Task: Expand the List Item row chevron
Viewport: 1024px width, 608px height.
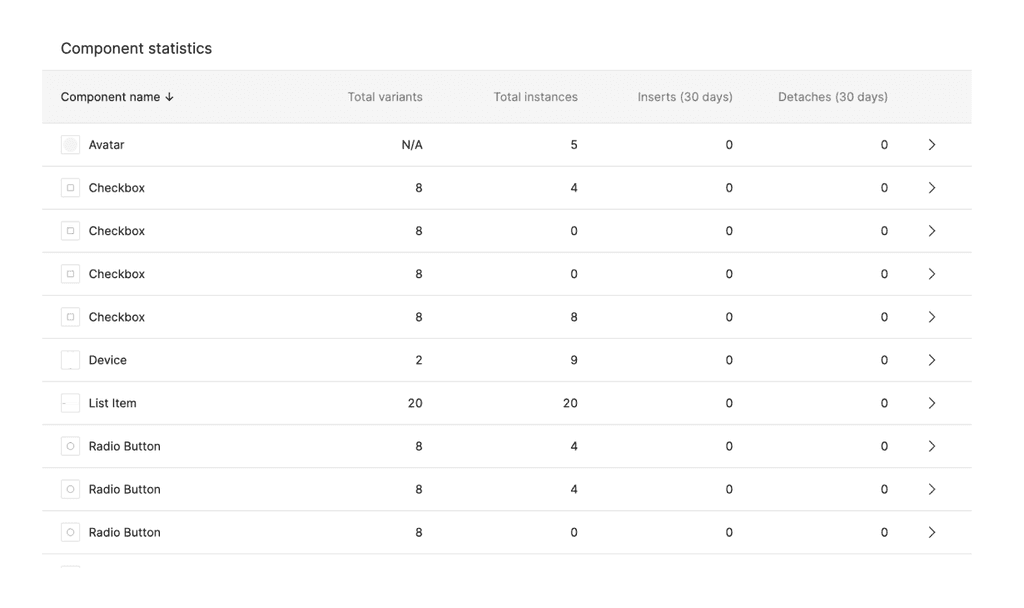Action: point(931,403)
